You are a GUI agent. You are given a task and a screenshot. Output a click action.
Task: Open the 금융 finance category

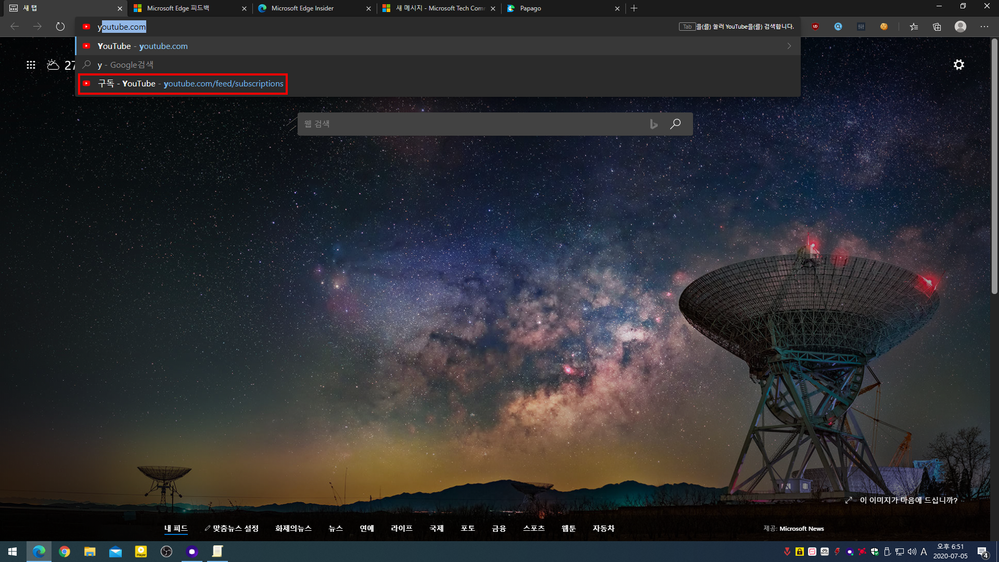[x=499, y=528]
